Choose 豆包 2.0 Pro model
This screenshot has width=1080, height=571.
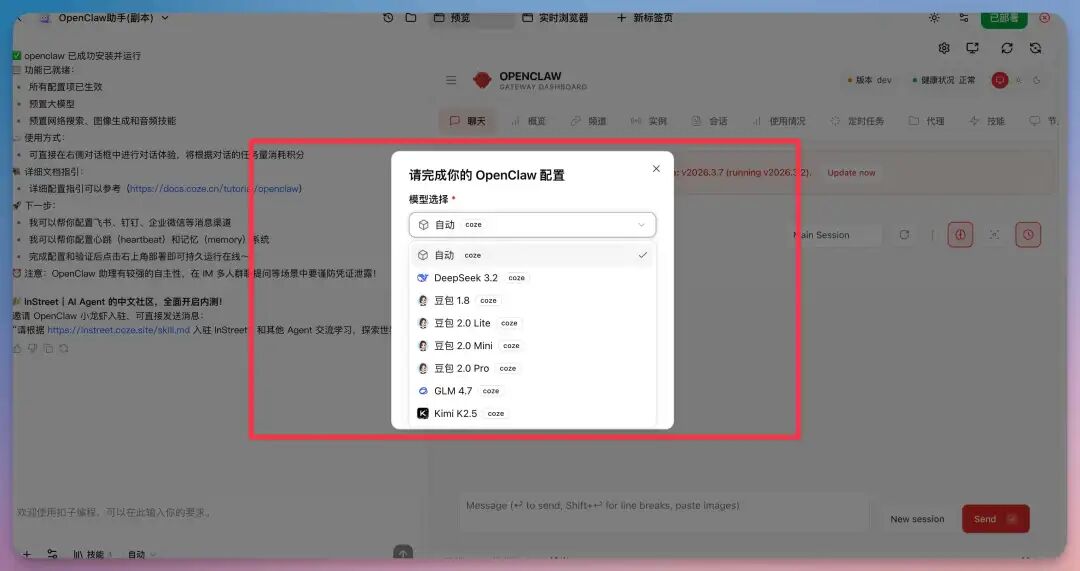(532, 368)
